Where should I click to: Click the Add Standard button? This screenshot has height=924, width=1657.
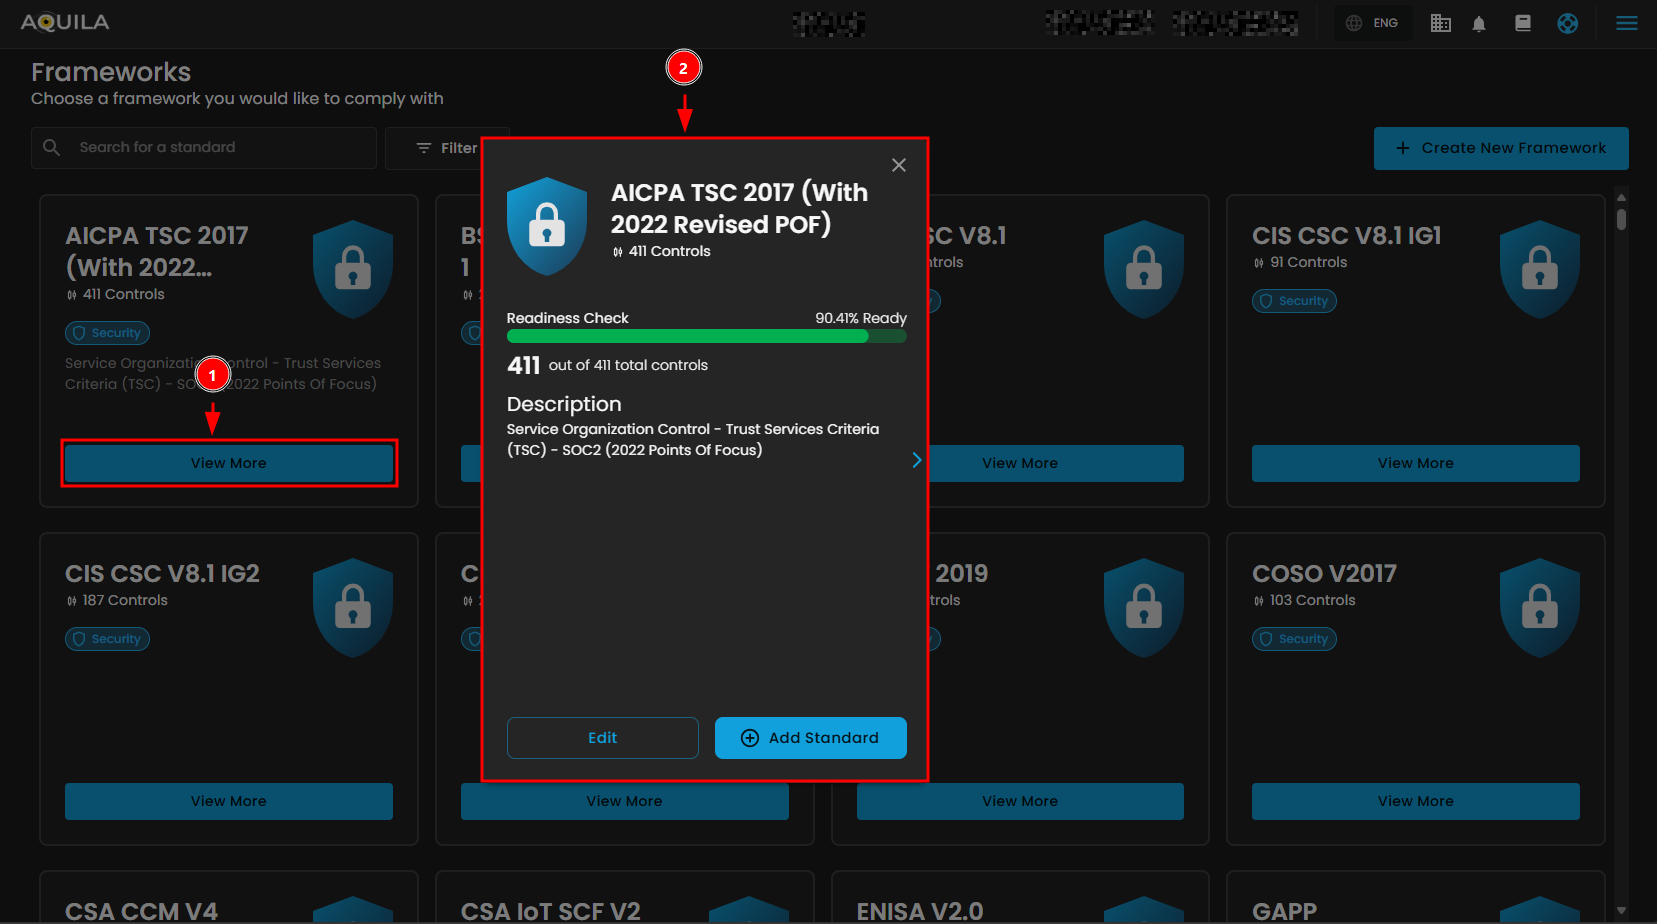point(810,738)
